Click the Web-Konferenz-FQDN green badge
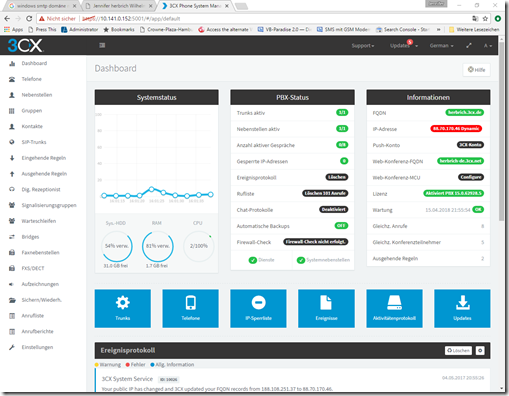This screenshot has width=509, height=396. click(460, 161)
